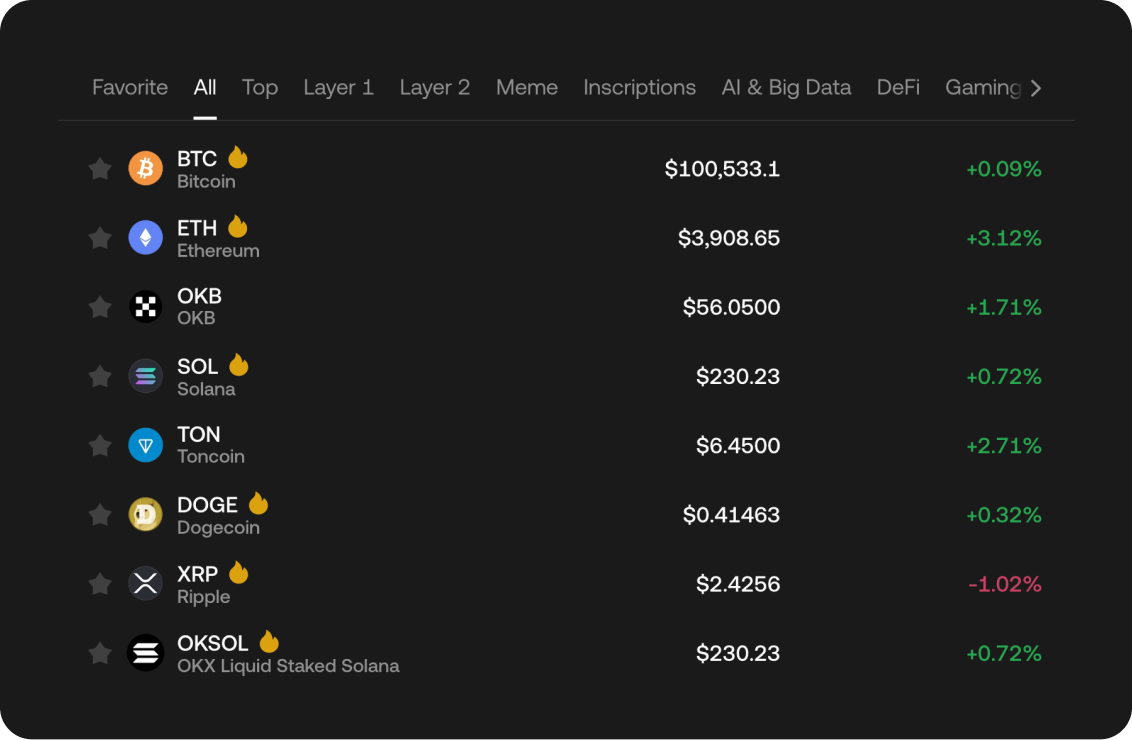Open the Meme category tab
The height and width of the screenshot is (740, 1132).
tap(527, 88)
